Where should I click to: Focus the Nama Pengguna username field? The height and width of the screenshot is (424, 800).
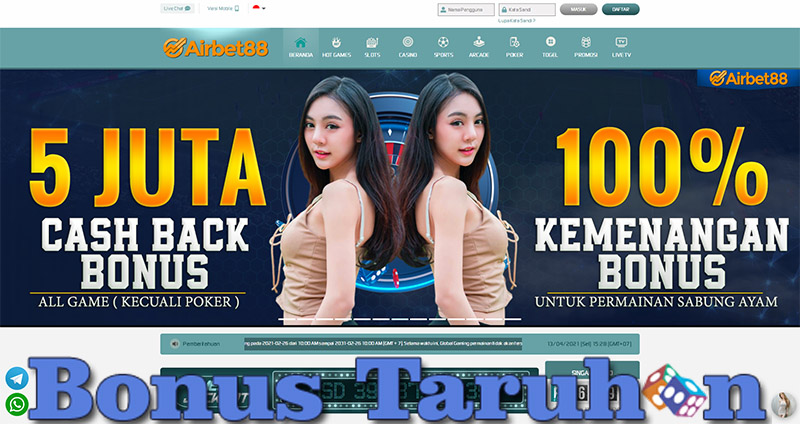(x=466, y=10)
